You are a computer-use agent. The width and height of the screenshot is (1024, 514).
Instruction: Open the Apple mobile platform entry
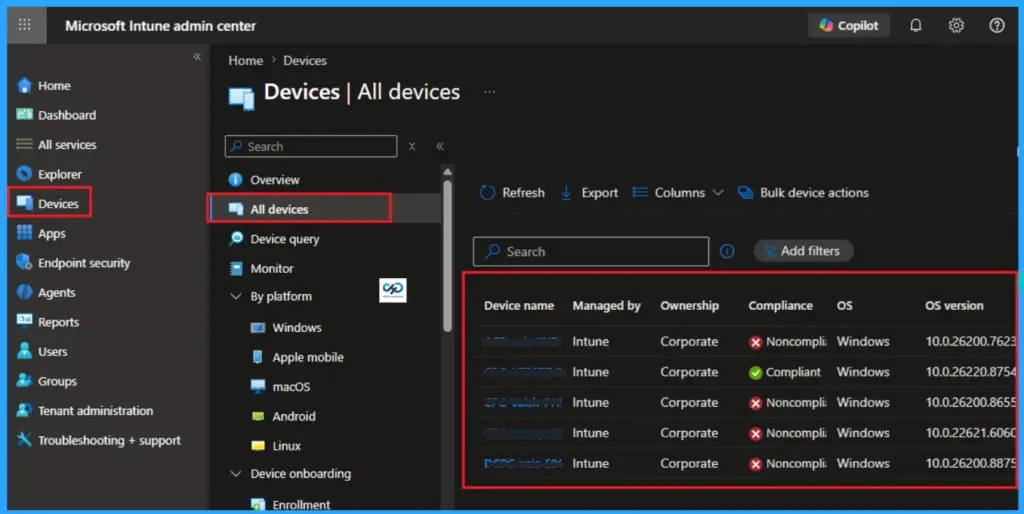coord(297,357)
